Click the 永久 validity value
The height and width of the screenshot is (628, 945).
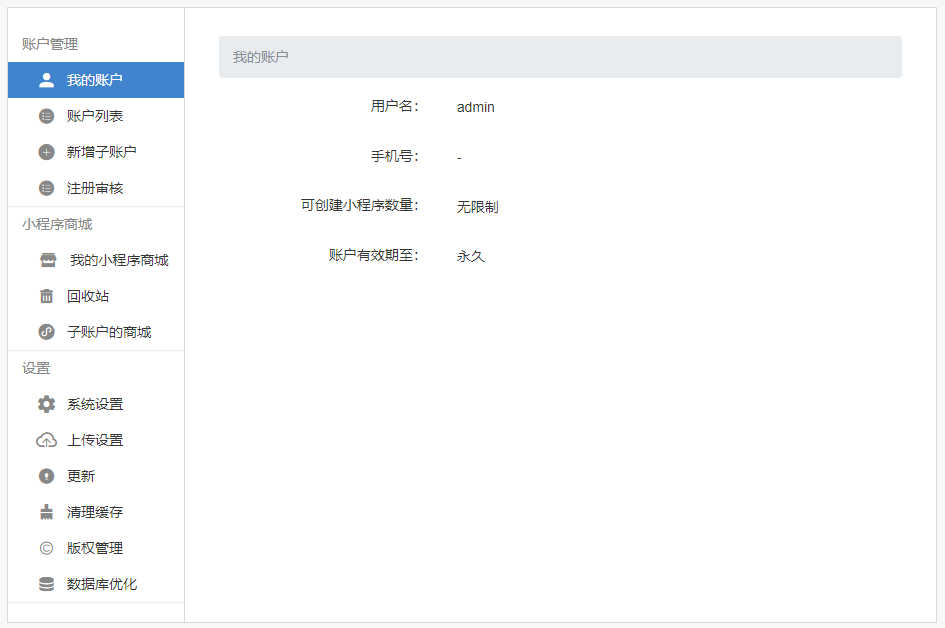(x=471, y=256)
